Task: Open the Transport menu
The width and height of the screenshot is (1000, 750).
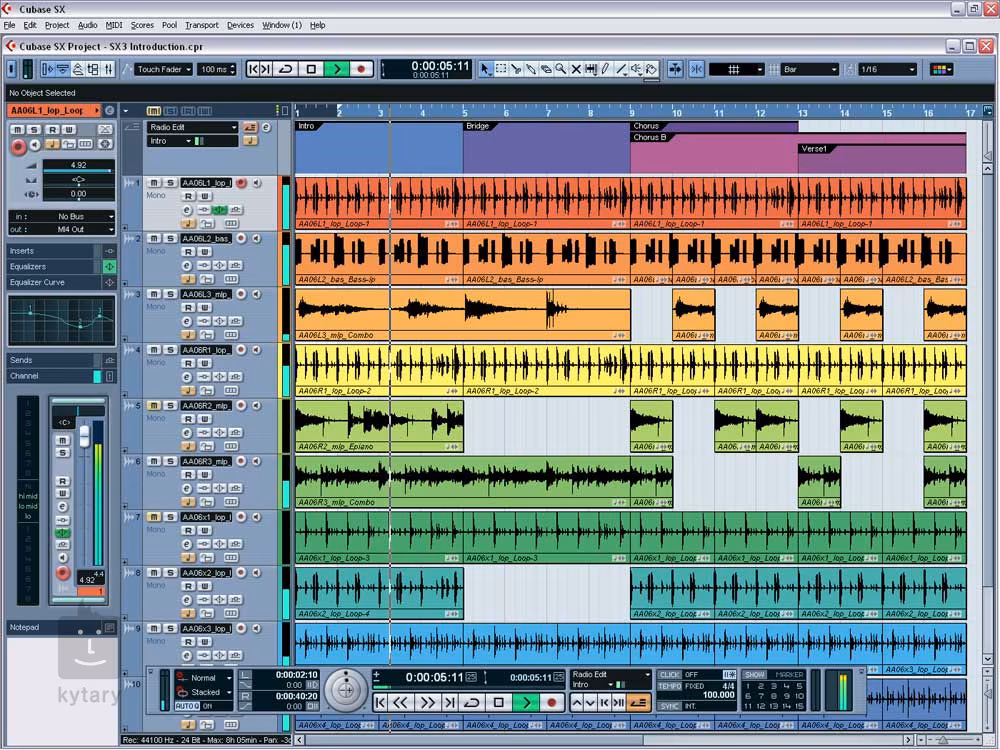Action: tap(201, 25)
